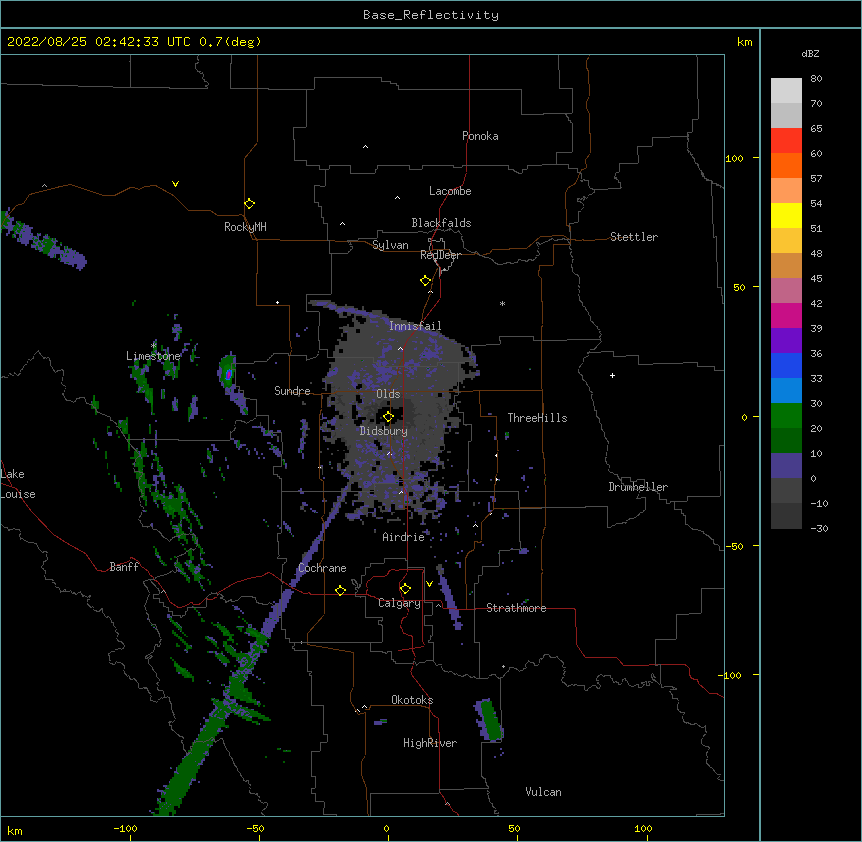The height and width of the screenshot is (842, 862).
Task: Click the yellow V marker northwest of RockyMH
Action: (x=175, y=184)
